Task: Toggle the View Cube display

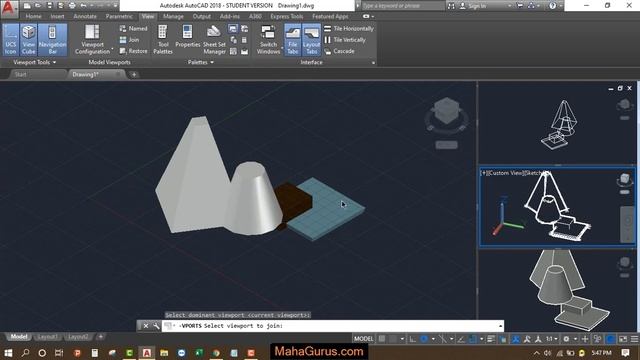Action: point(29,40)
